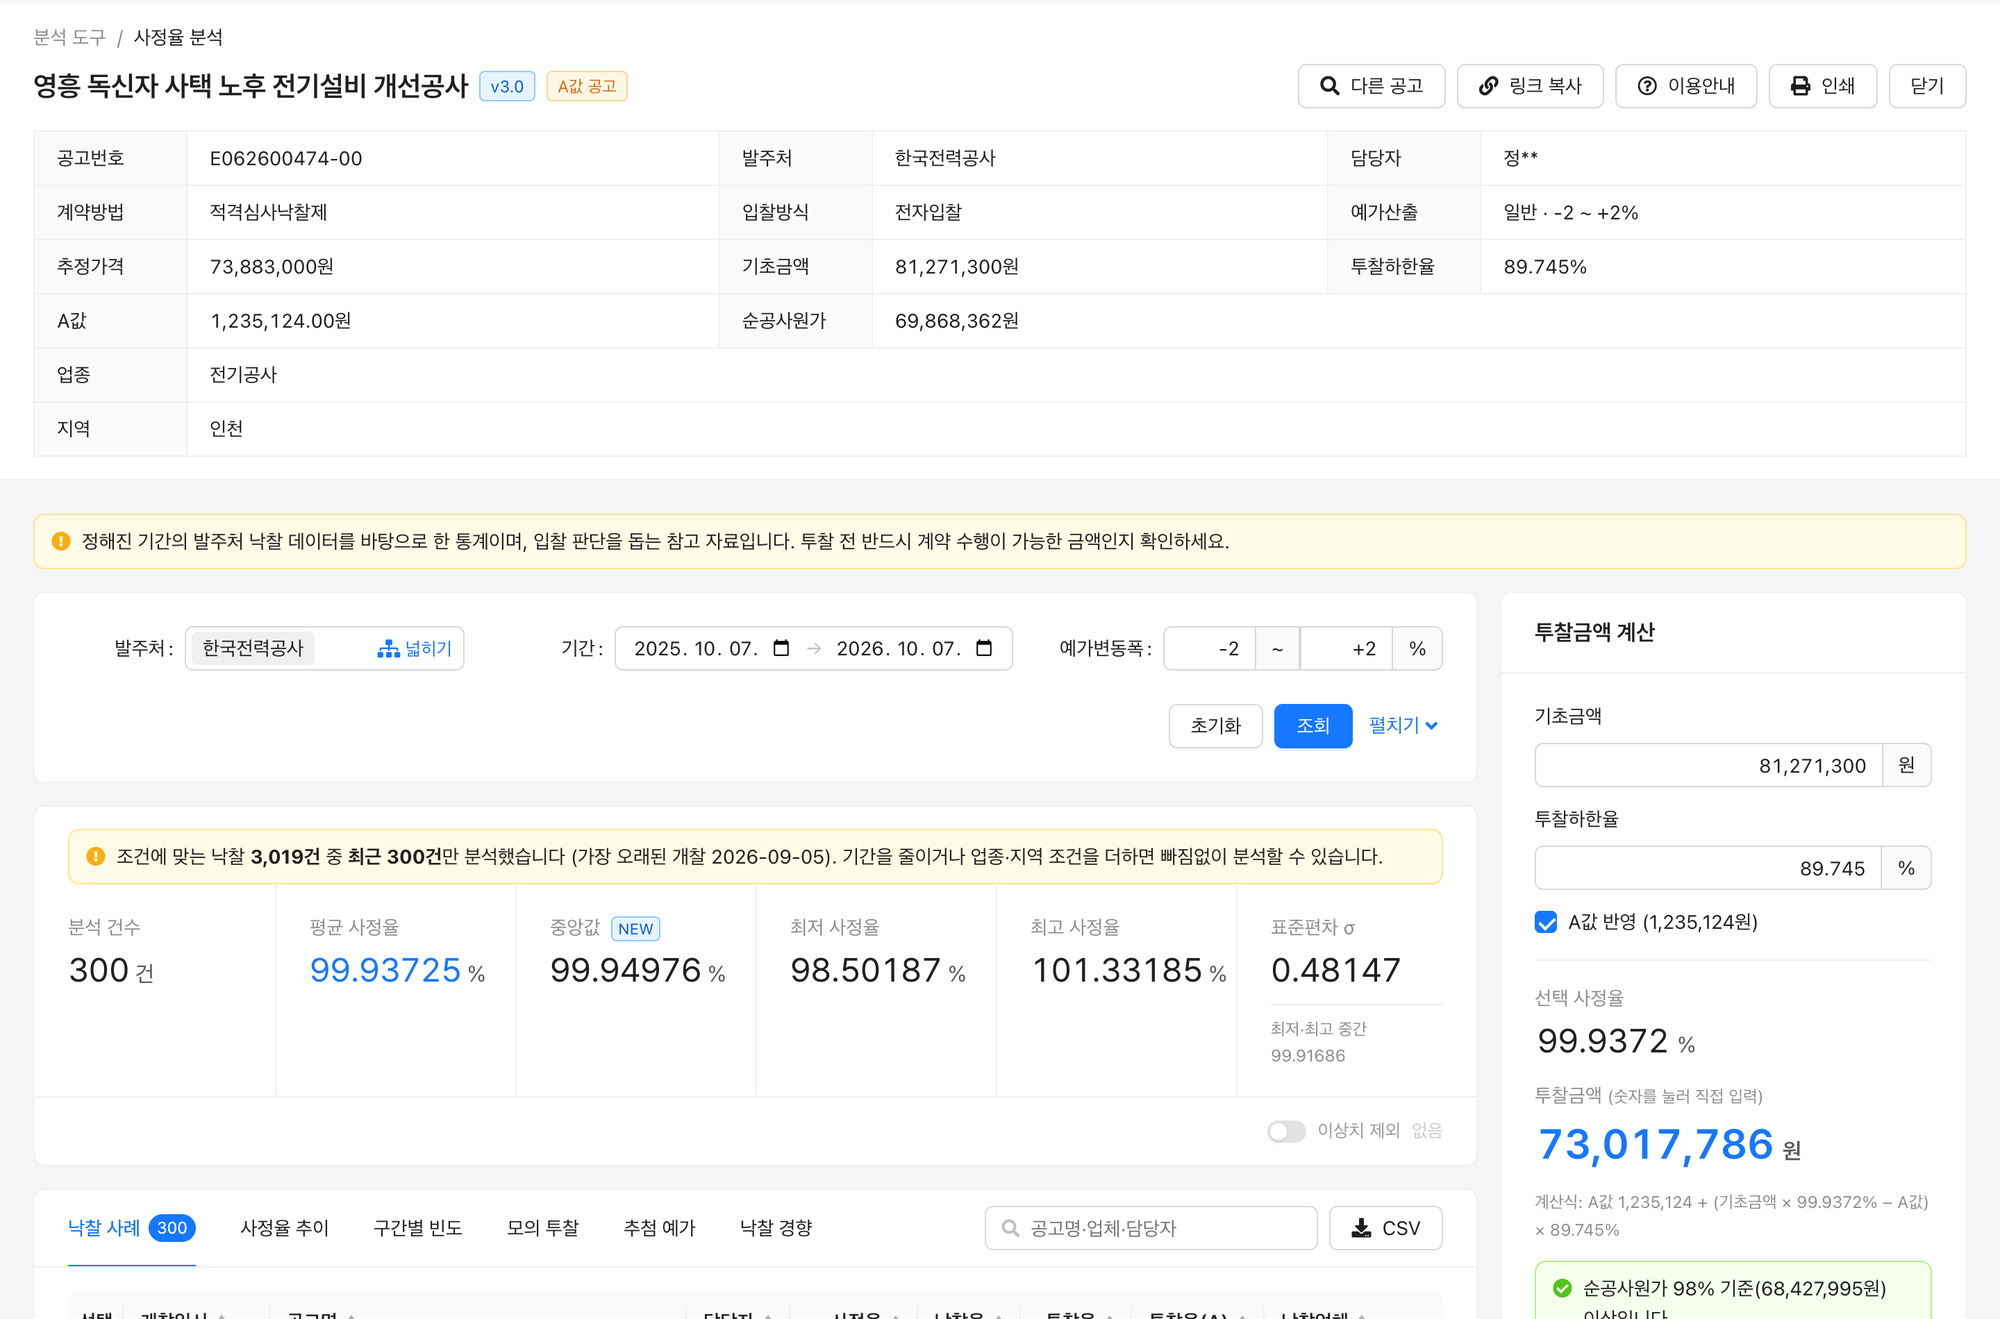The width and height of the screenshot is (2000, 1319).
Task: Click the green check icon in 순공사원가 notice
Action: pos(1562,1288)
